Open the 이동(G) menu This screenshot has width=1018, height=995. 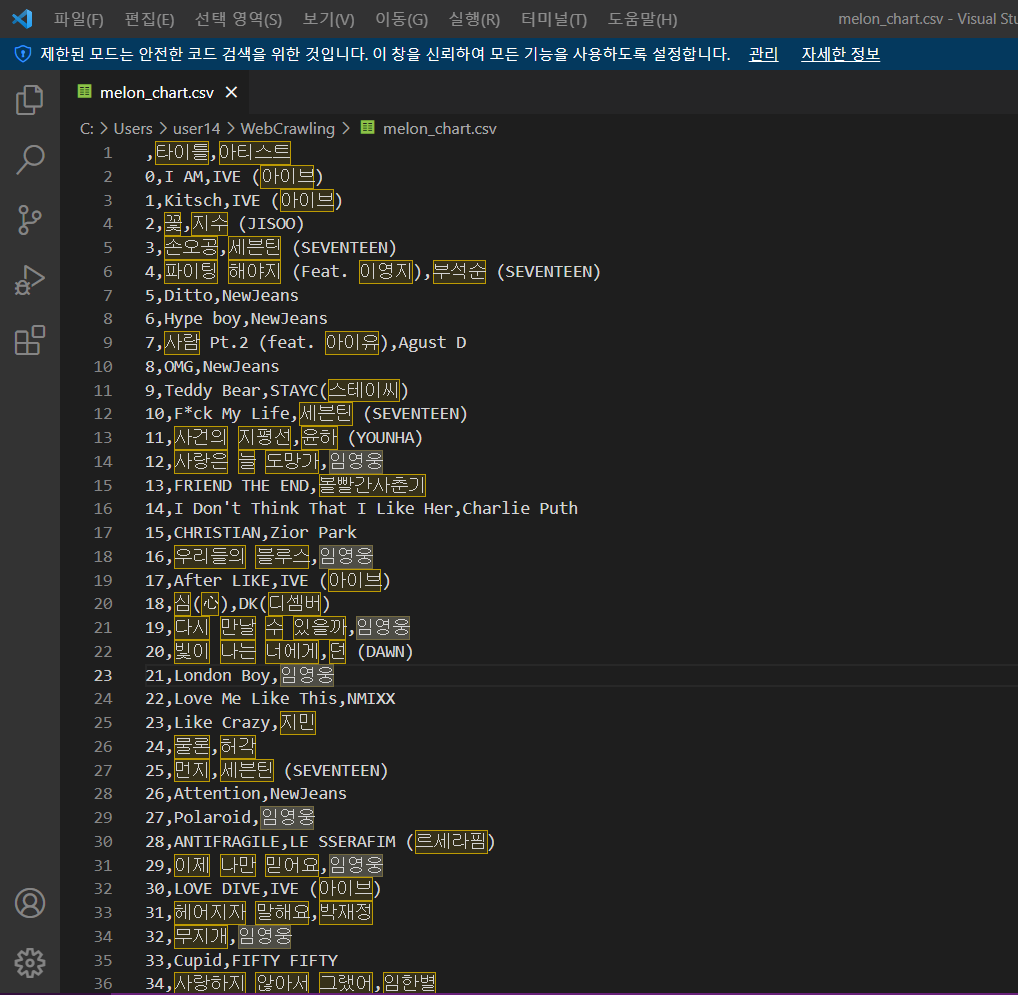coord(401,19)
